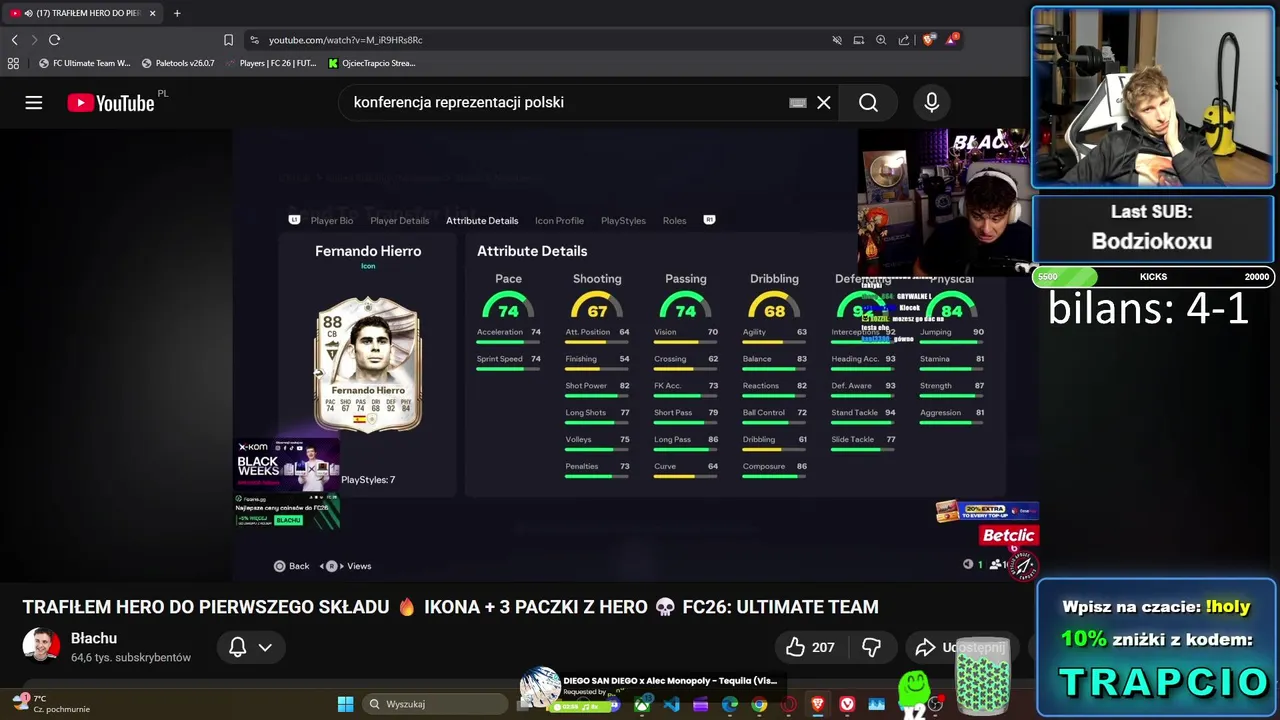Click the Fernando Hierro player card
This screenshot has width=1280, height=720.
(368, 365)
